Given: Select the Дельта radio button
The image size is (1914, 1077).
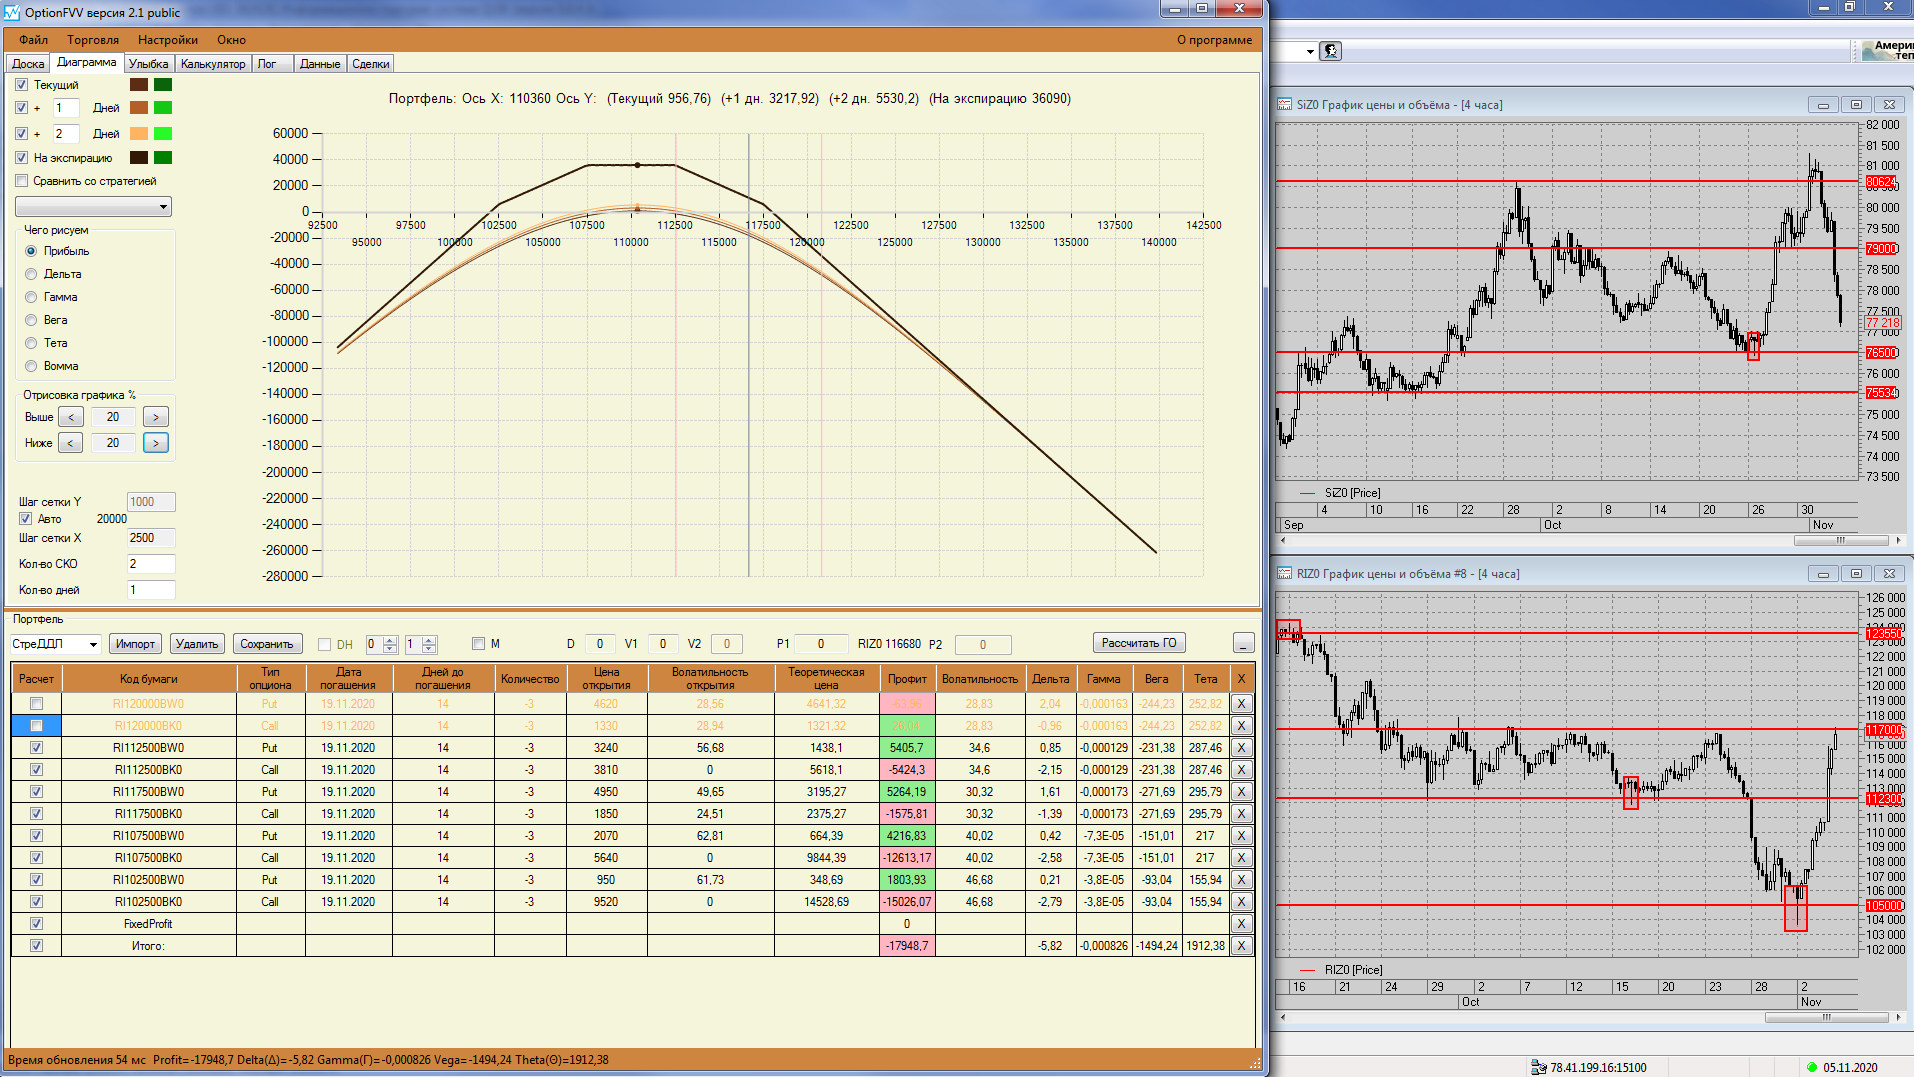Looking at the screenshot, I should point(31,274).
